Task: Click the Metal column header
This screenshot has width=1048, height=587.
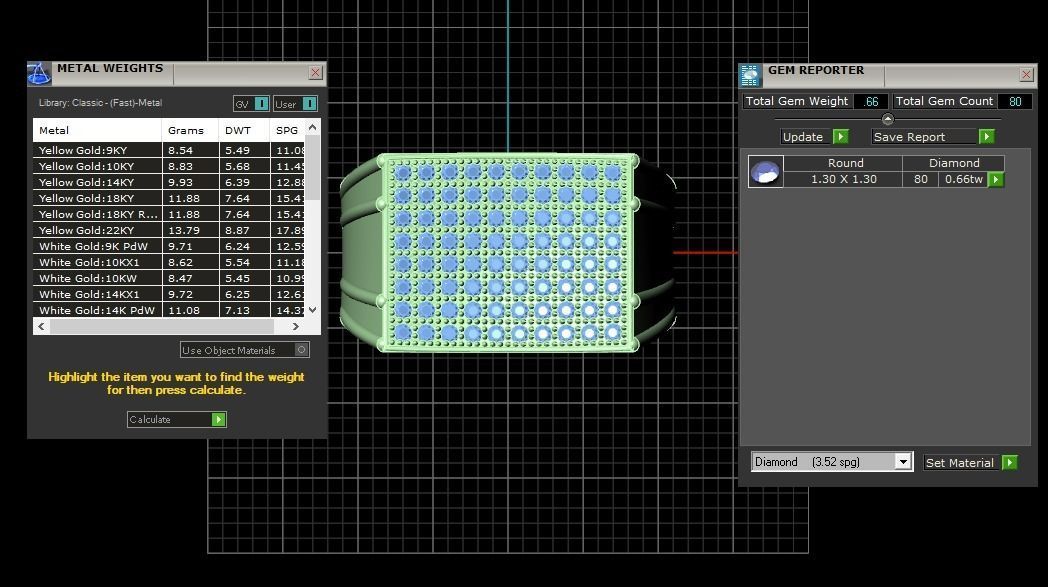Action: 97,130
